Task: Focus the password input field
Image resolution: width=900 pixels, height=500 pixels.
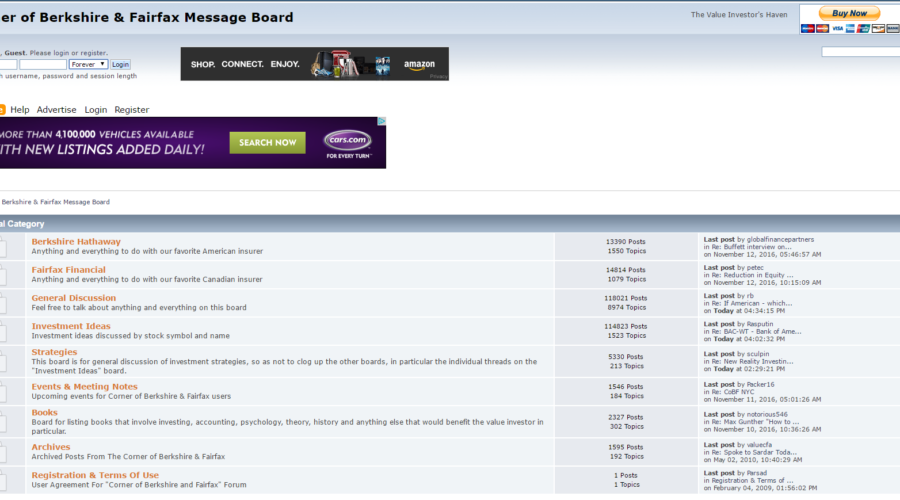Action: tap(42, 64)
